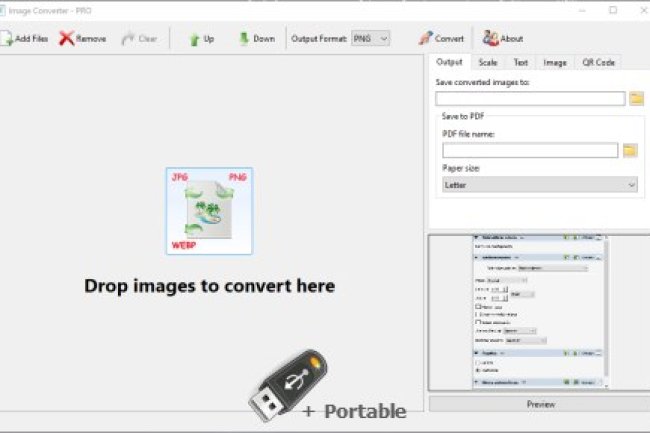This screenshot has height=433, width=650.
Task: Focus the Save converted images to field
Action: [x=530, y=98]
